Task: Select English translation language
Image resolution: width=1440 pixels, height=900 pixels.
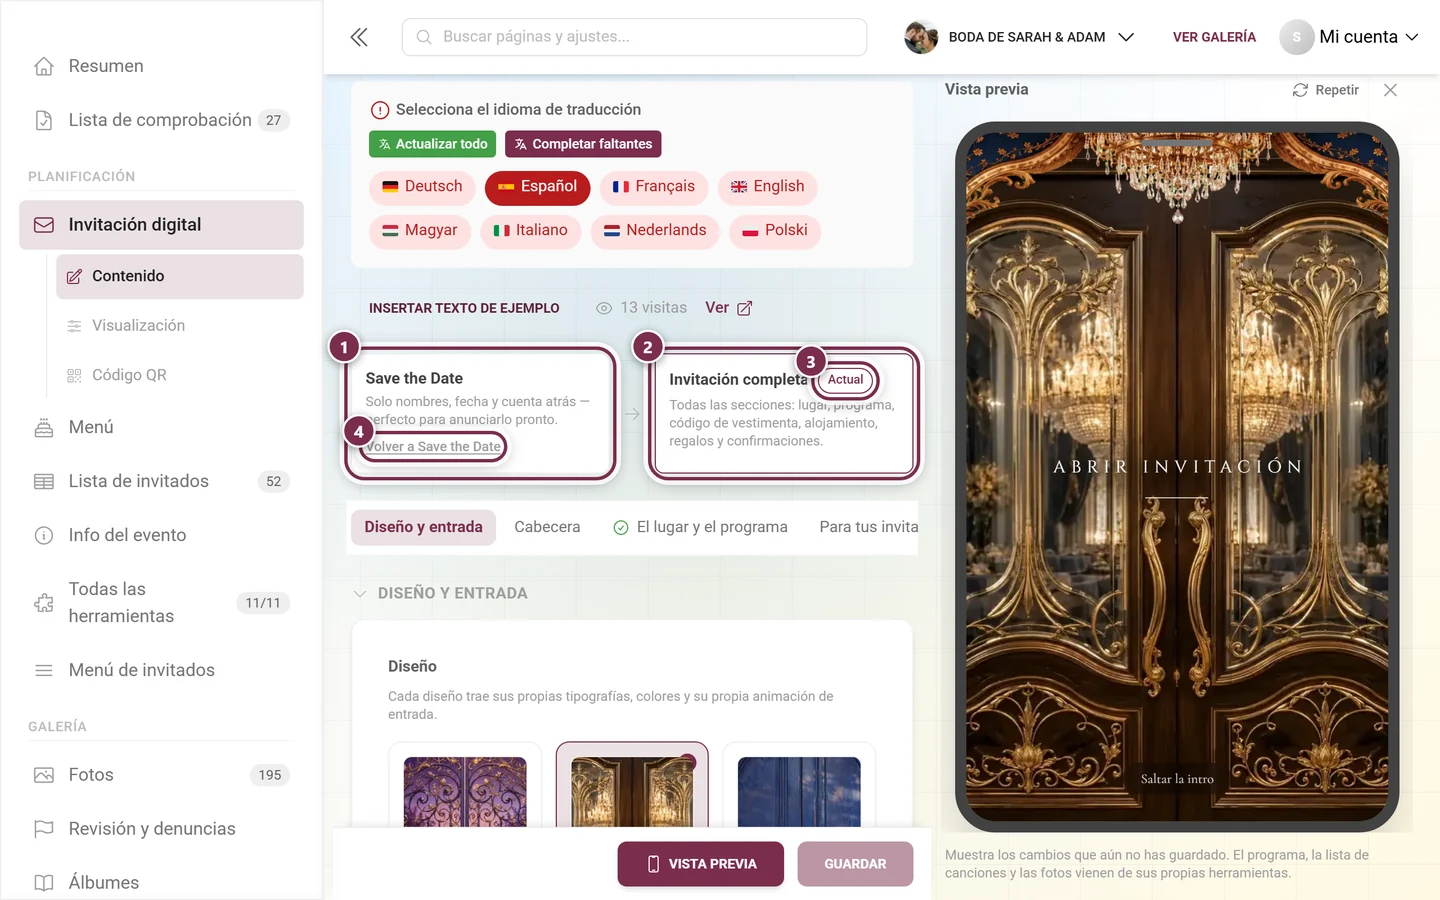Action: tap(767, 187)
